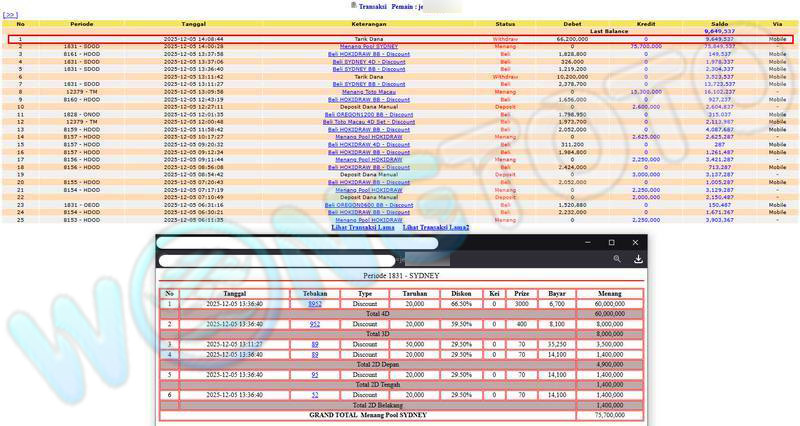The width and height of the screenshot is (800, 426).
Task: Close the Periode 1831 SYDNEY popup window
Action: point(634,243)
